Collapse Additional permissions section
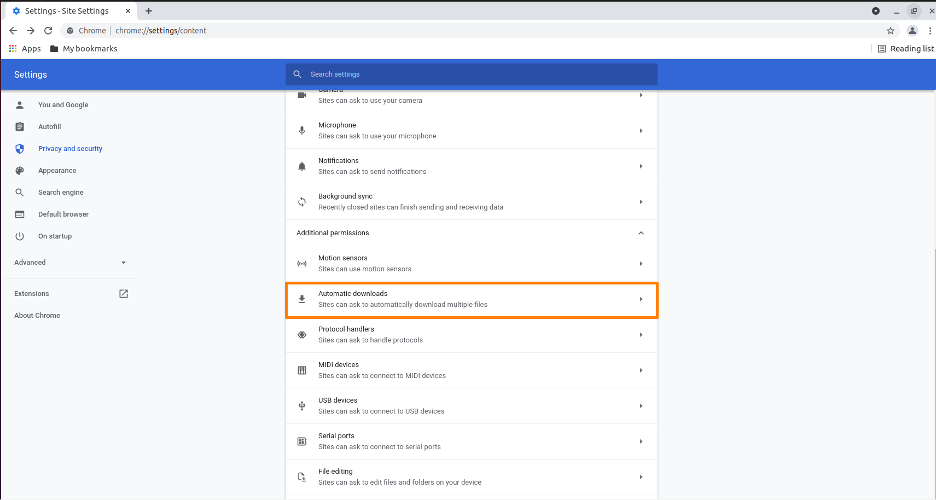 [x=641, y=233]
